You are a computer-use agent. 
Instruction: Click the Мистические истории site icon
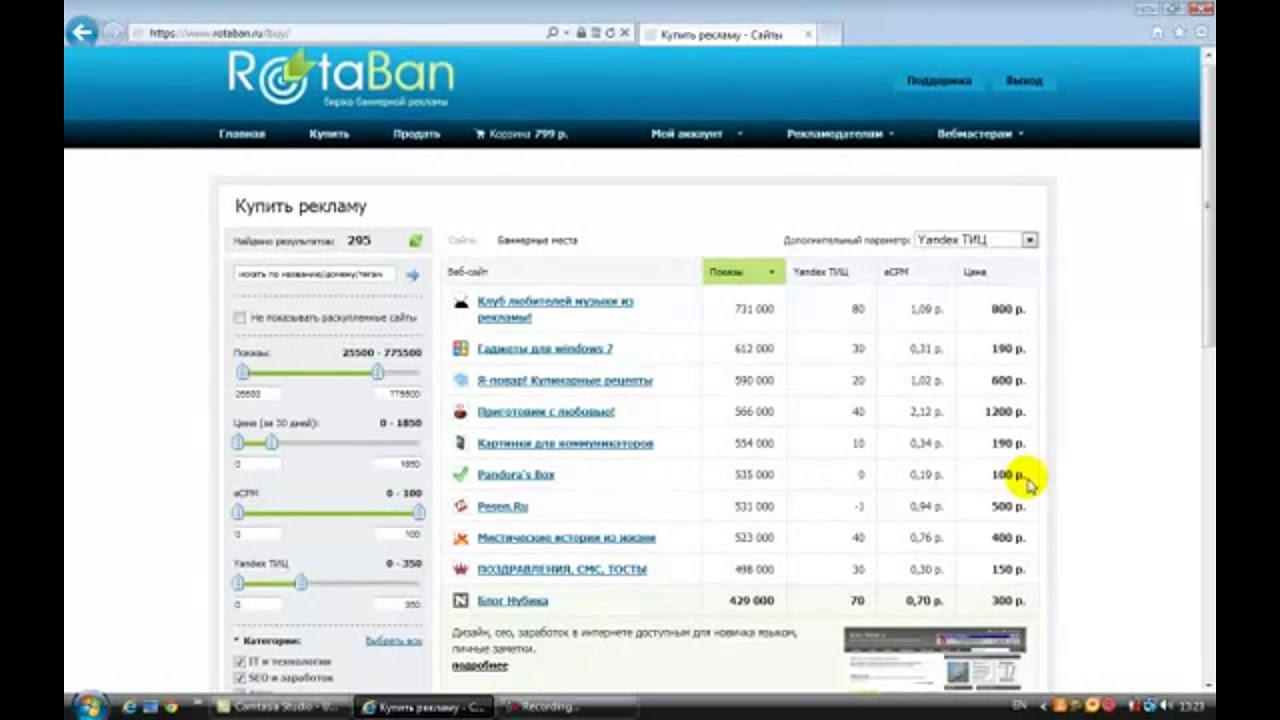[461, 537]
